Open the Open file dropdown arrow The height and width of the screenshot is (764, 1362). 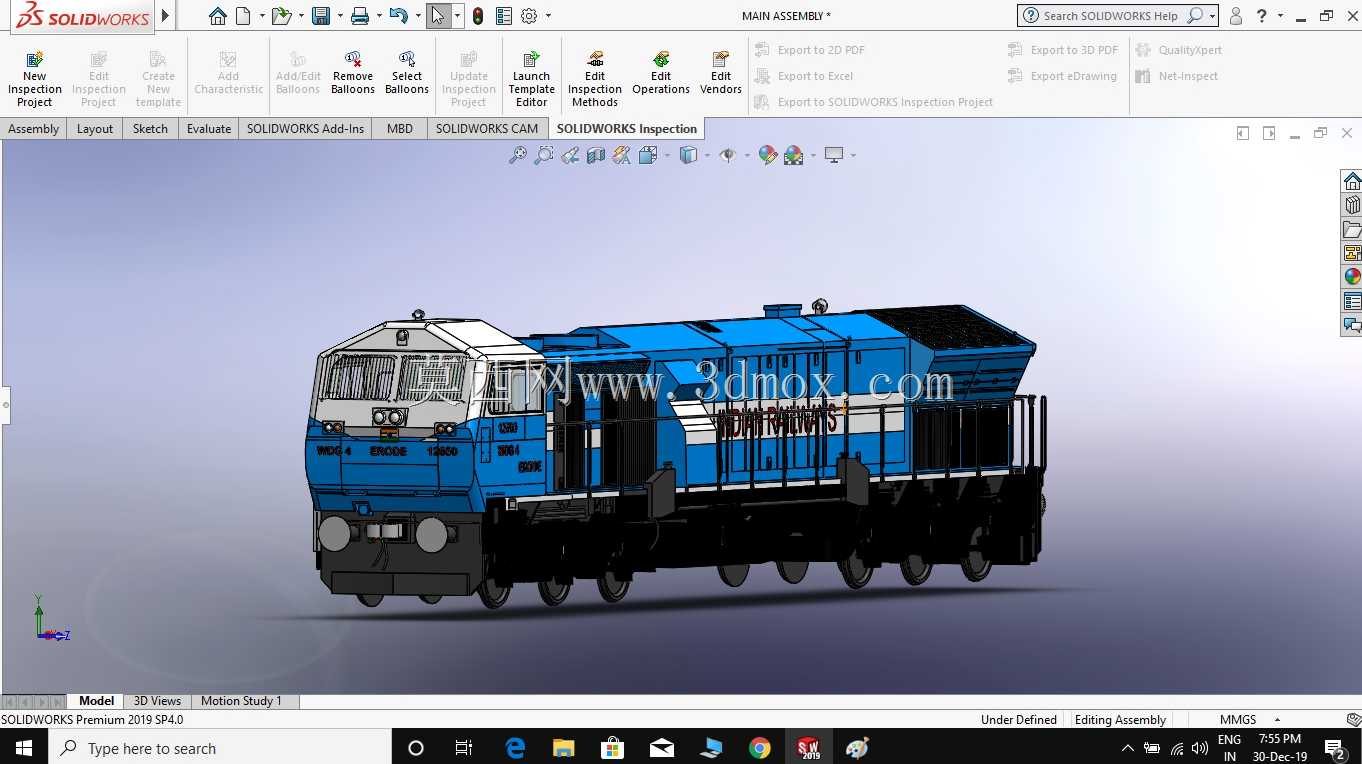coord(301,16)
